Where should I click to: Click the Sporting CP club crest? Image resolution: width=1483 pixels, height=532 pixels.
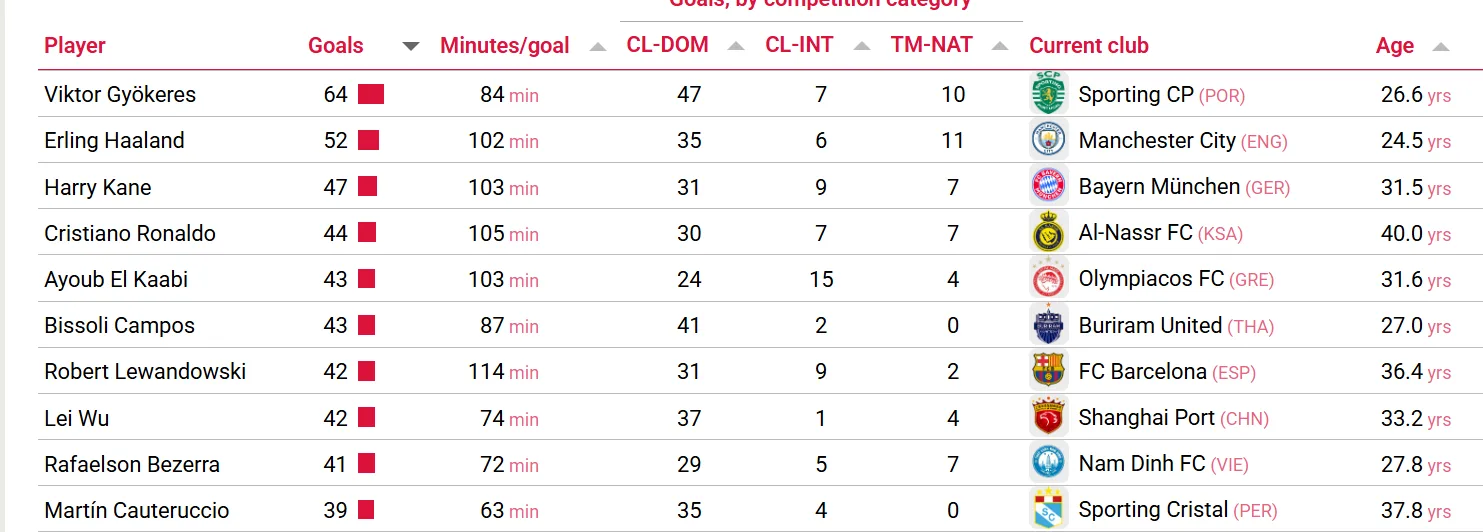(x=1049, y=94)
